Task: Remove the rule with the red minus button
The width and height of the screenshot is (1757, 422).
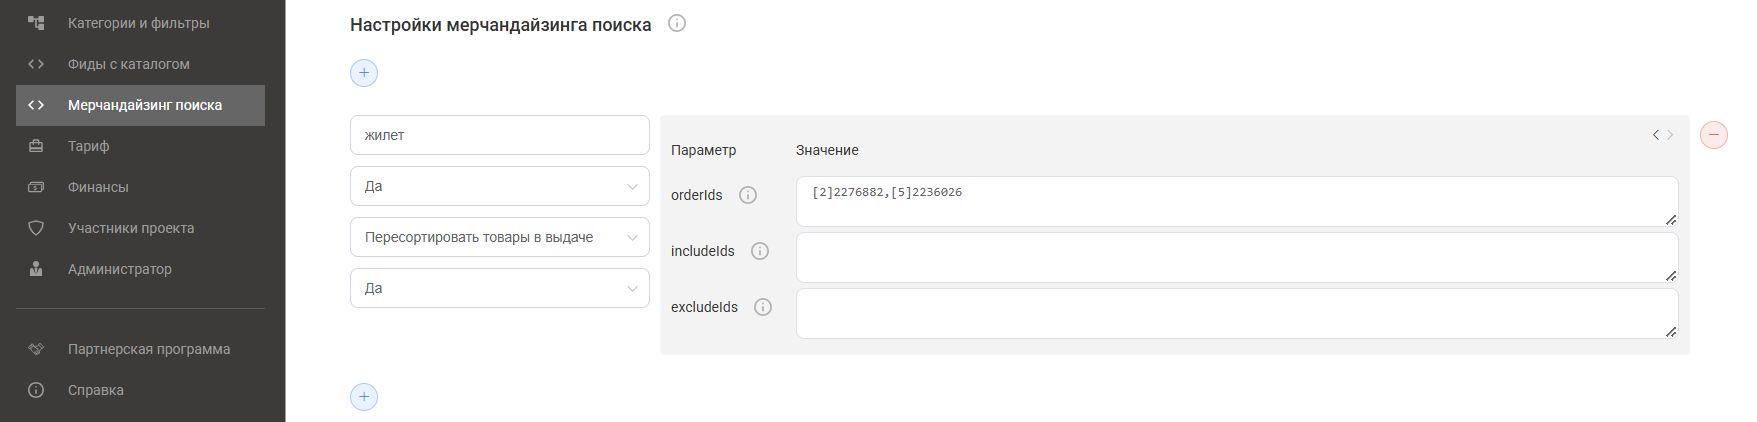Action: 1714,134
